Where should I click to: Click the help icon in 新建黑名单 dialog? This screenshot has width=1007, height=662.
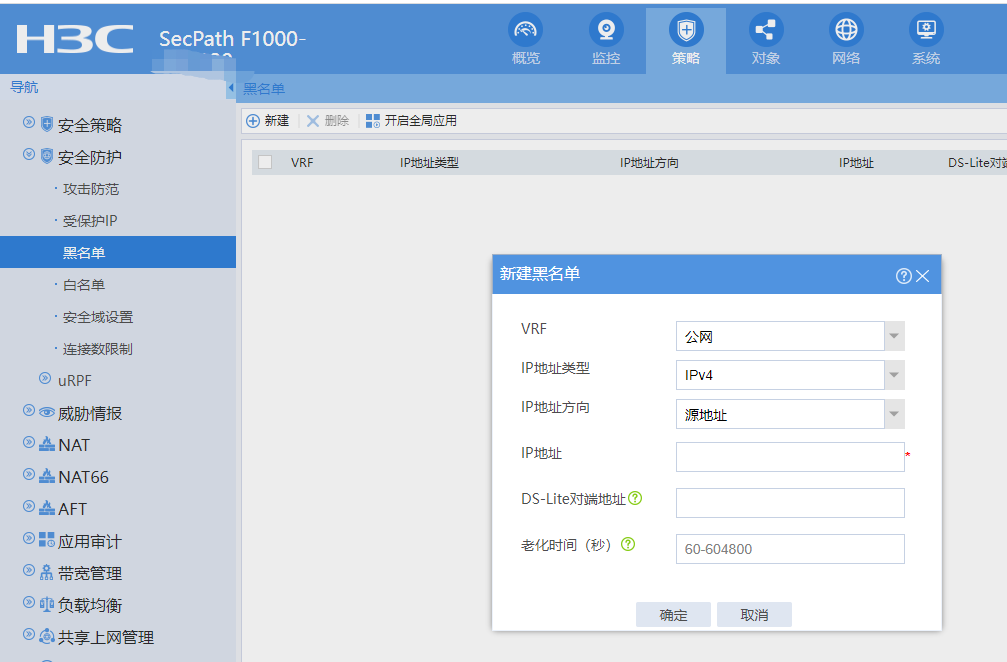(x=904, y=276)
